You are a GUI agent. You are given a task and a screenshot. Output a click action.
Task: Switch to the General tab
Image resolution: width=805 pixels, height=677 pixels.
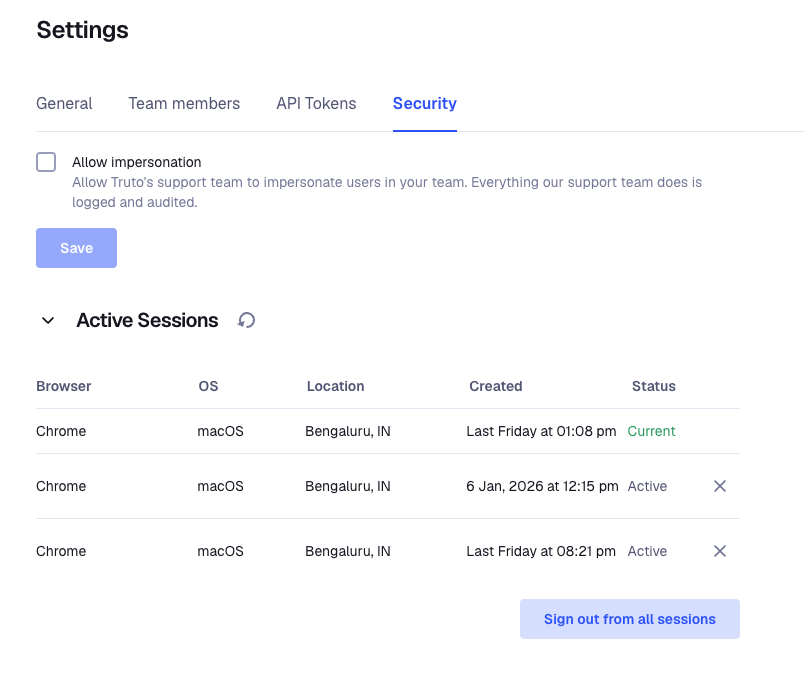pyautogui.click(x=64, y=103)
